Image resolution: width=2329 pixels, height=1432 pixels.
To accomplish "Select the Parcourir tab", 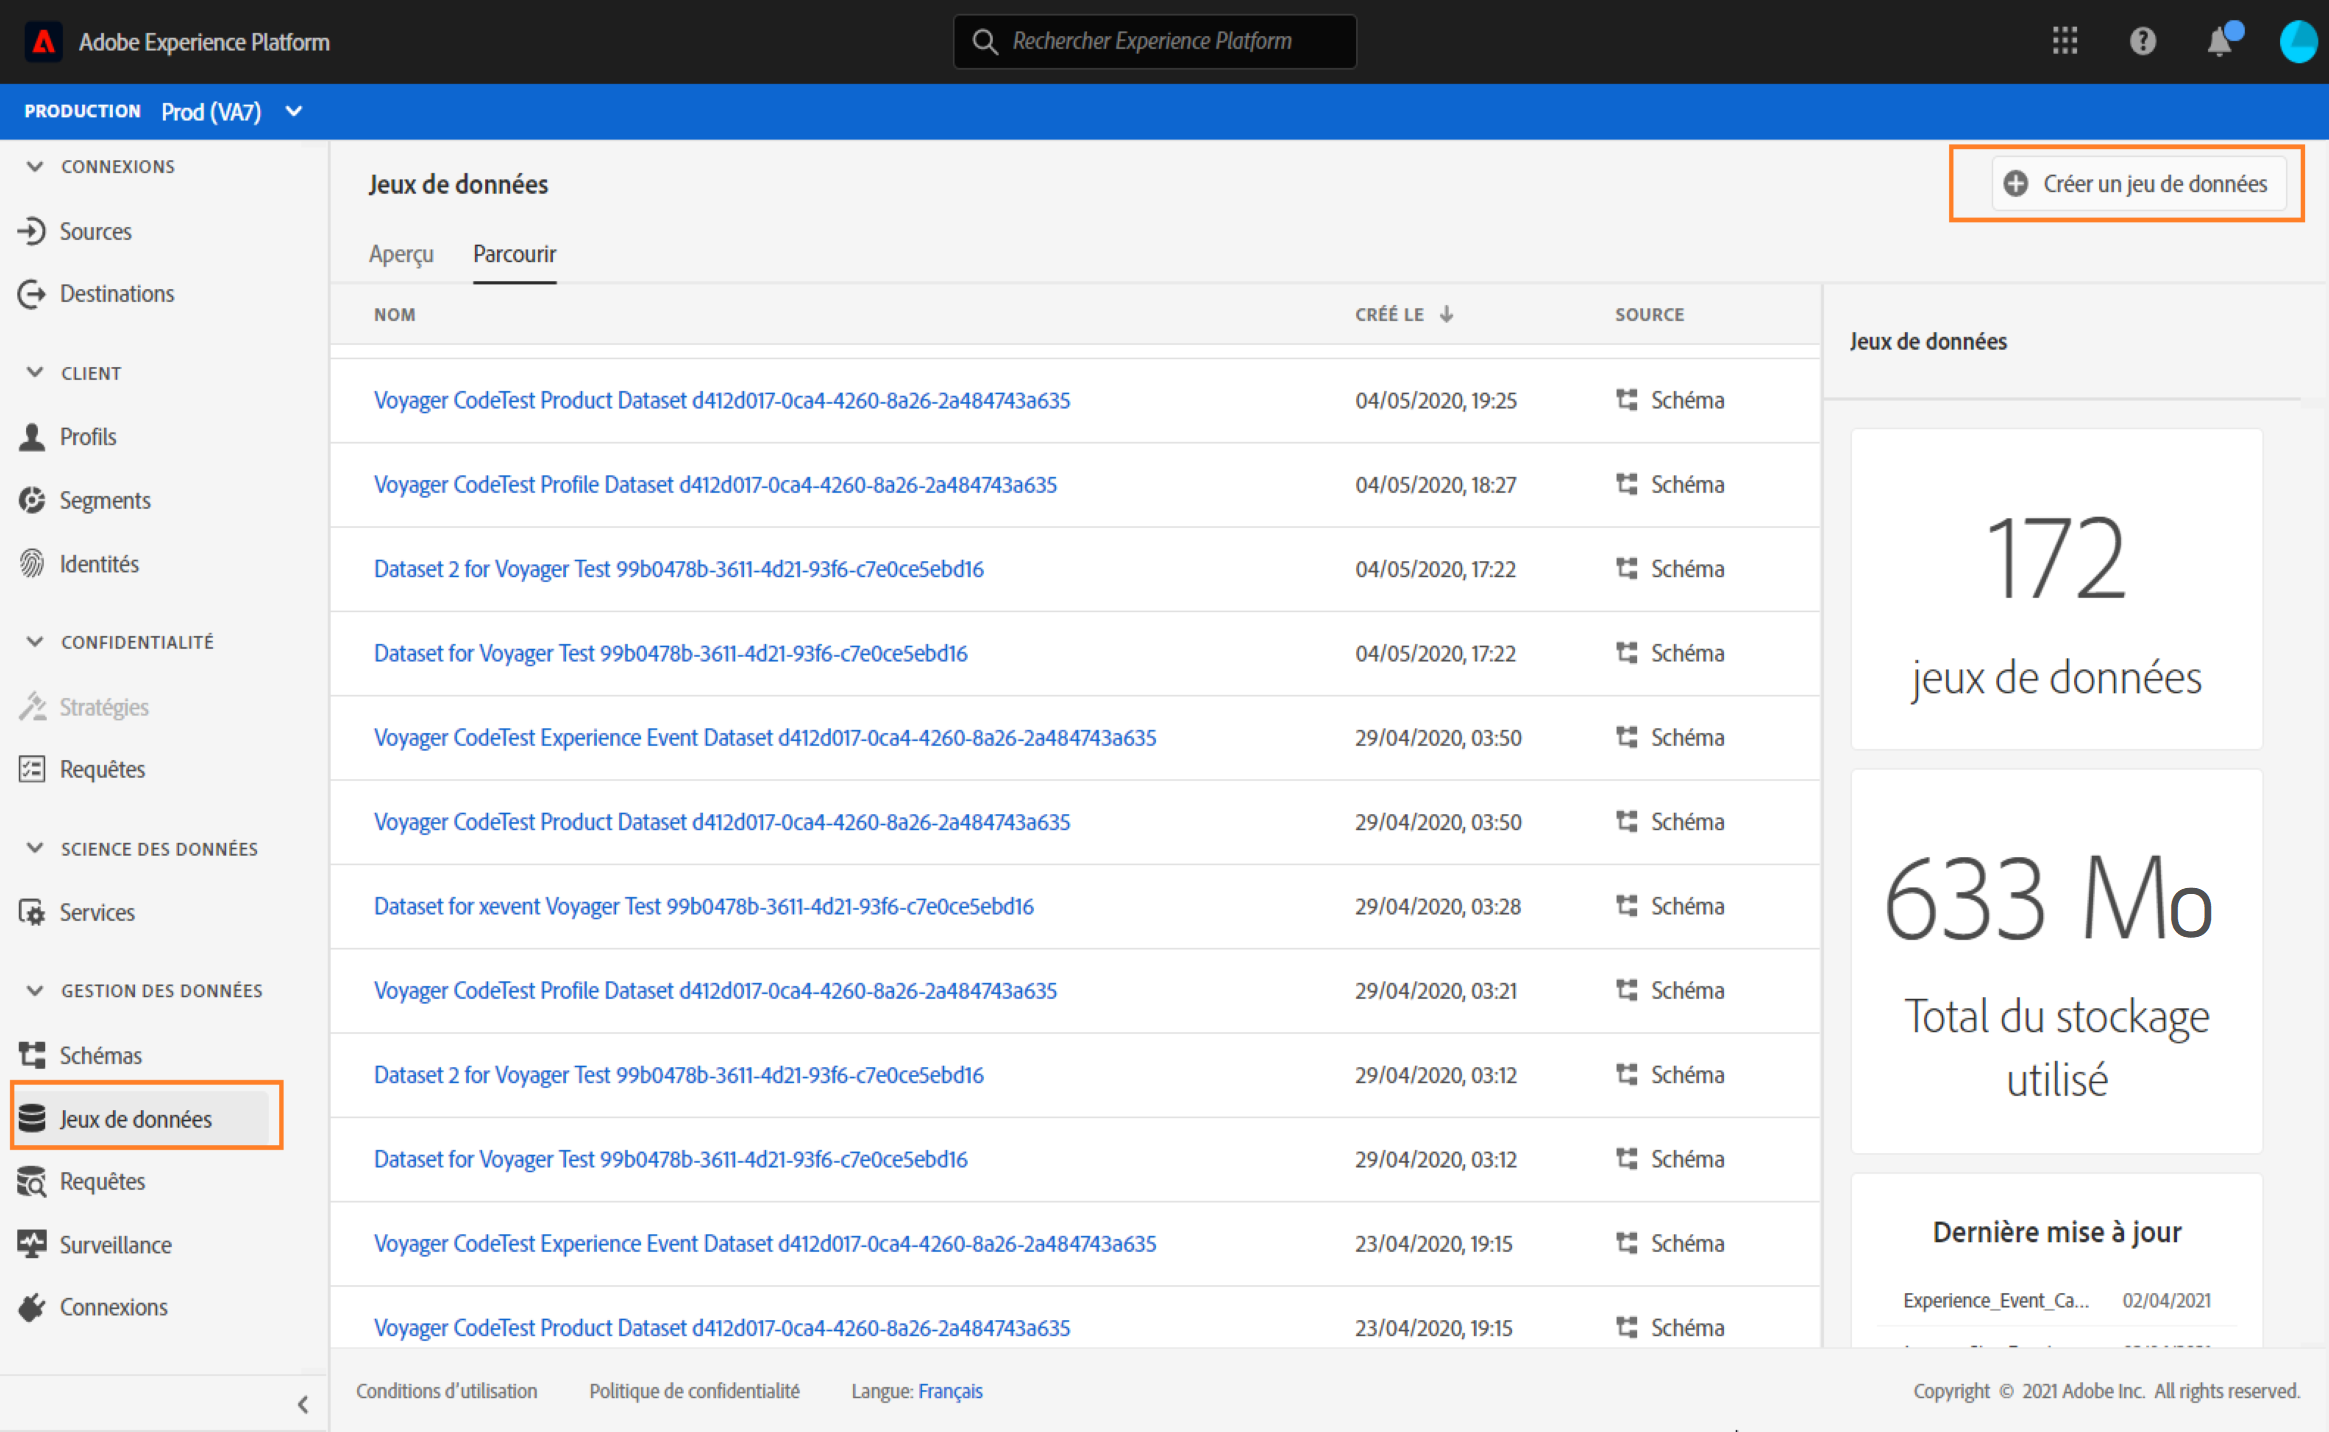I will (x=514, y=254).
